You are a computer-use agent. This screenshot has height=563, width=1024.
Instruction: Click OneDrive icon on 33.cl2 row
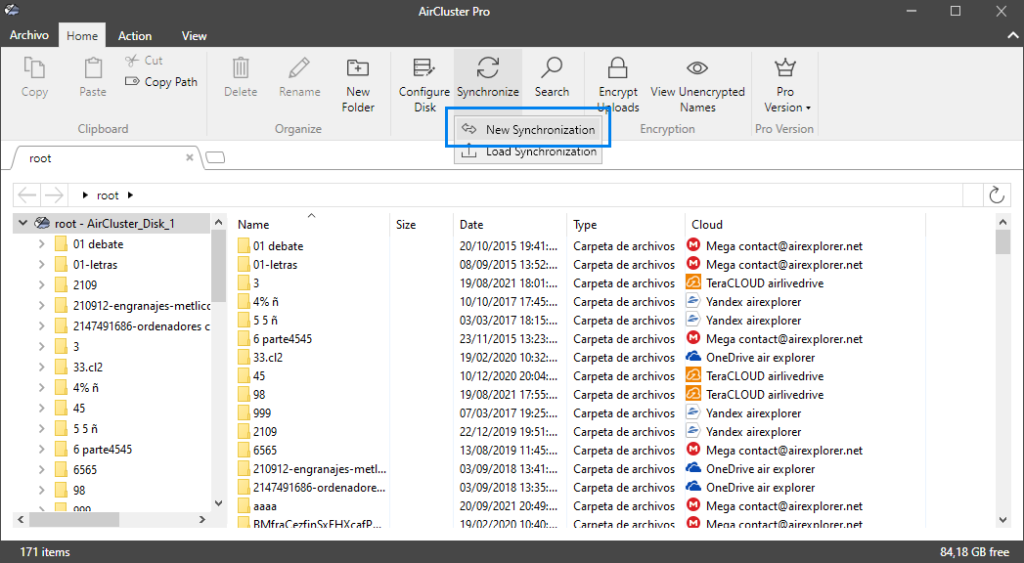tap(694, 357)
